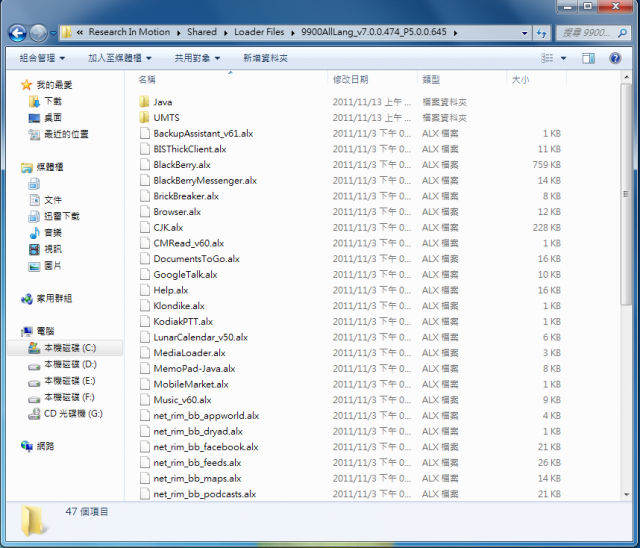
Task: Click Shared breadcrumb in address bar
Action: point(202,32)
